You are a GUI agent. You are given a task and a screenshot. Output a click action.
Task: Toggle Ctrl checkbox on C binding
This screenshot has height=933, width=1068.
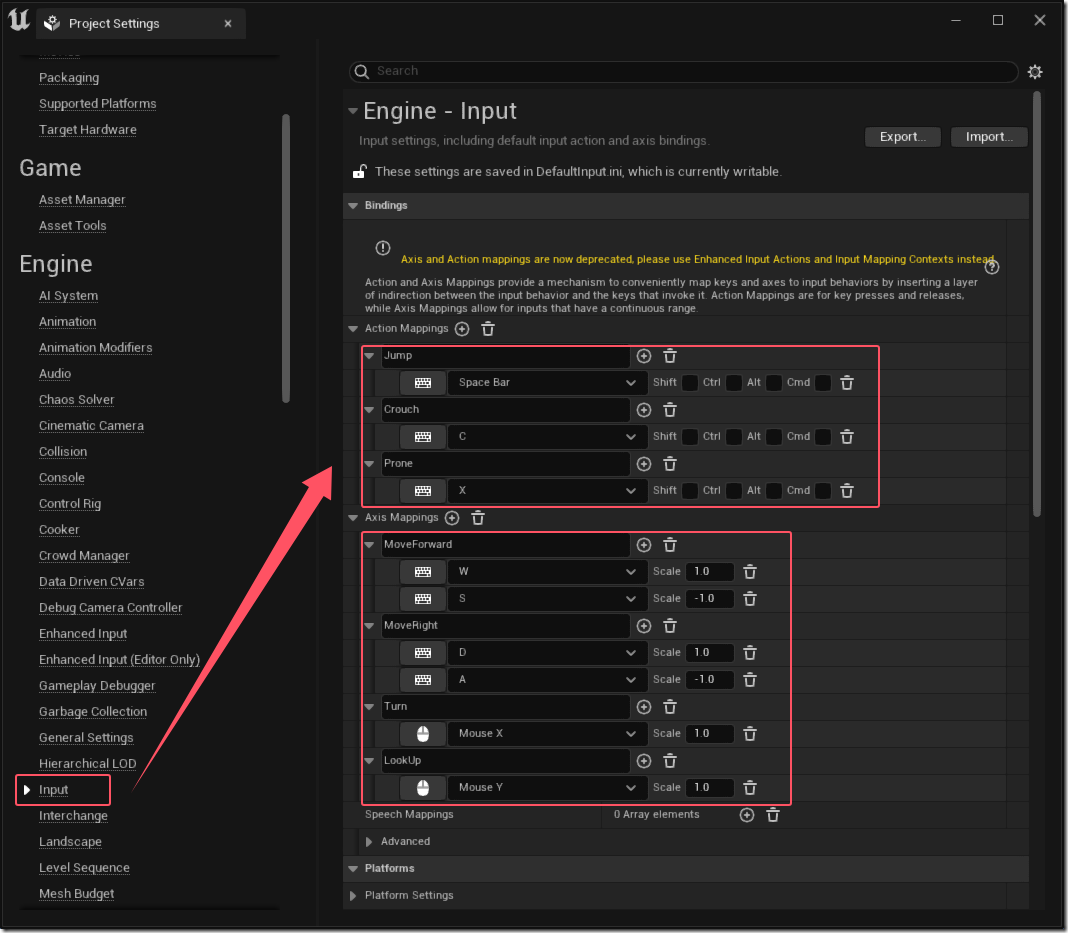coord(734,437)
